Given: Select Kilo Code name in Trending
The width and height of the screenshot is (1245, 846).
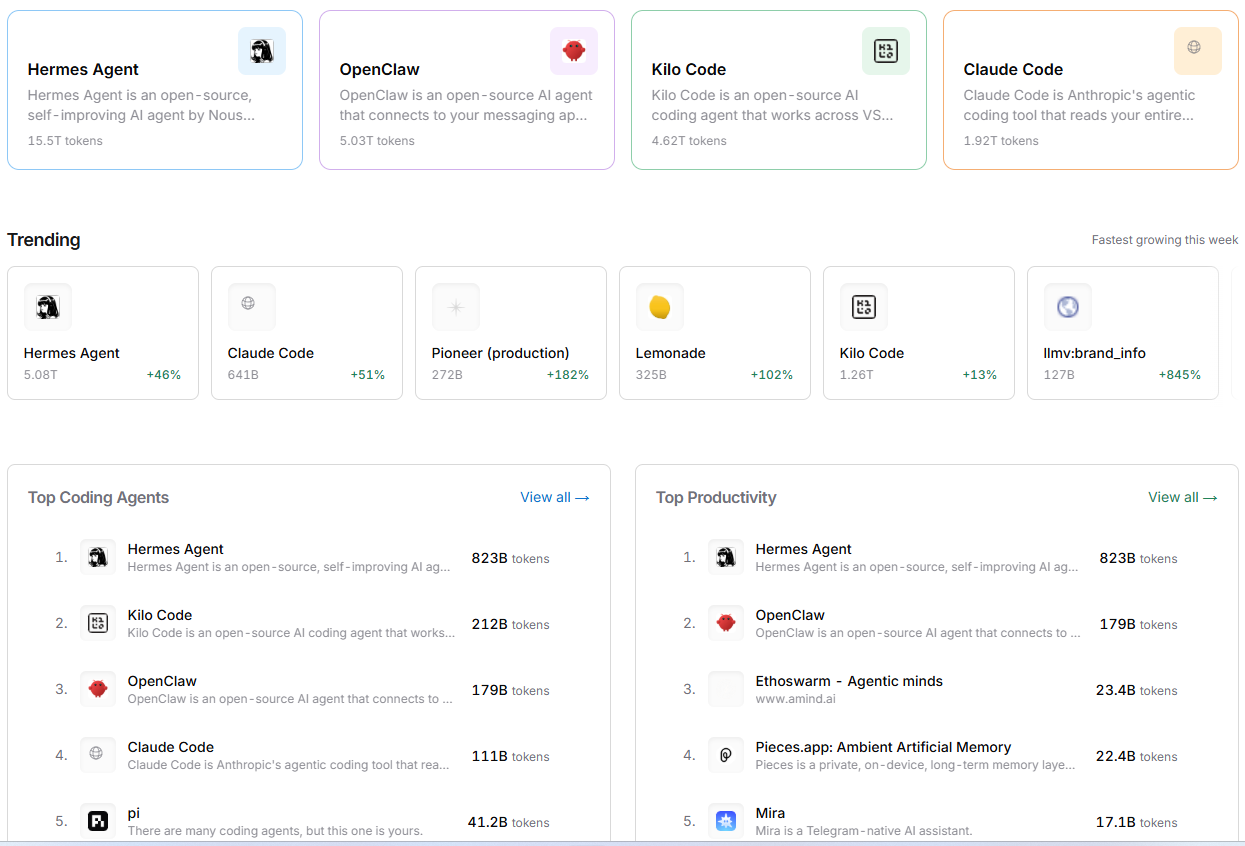Looking at the screenshot, I should (x=872, y=353).
